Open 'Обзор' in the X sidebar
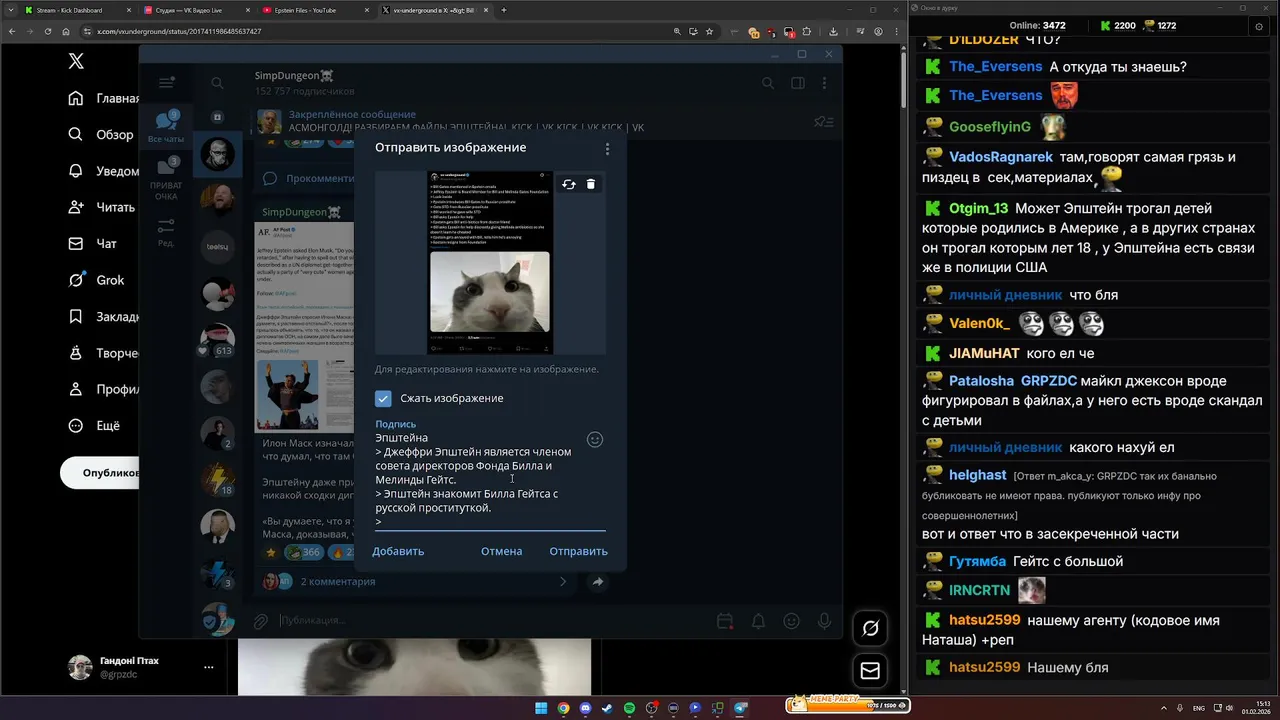 (x=100, y=135)
